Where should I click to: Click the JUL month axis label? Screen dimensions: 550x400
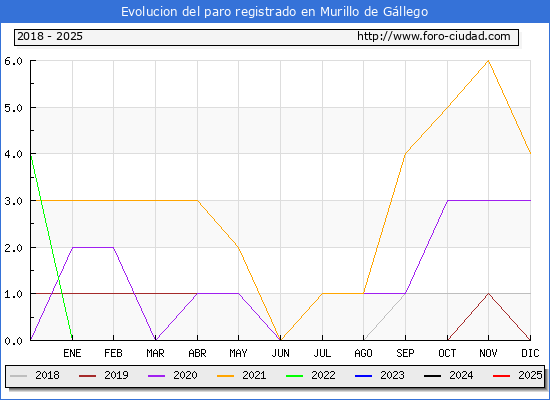coord(322,353)
